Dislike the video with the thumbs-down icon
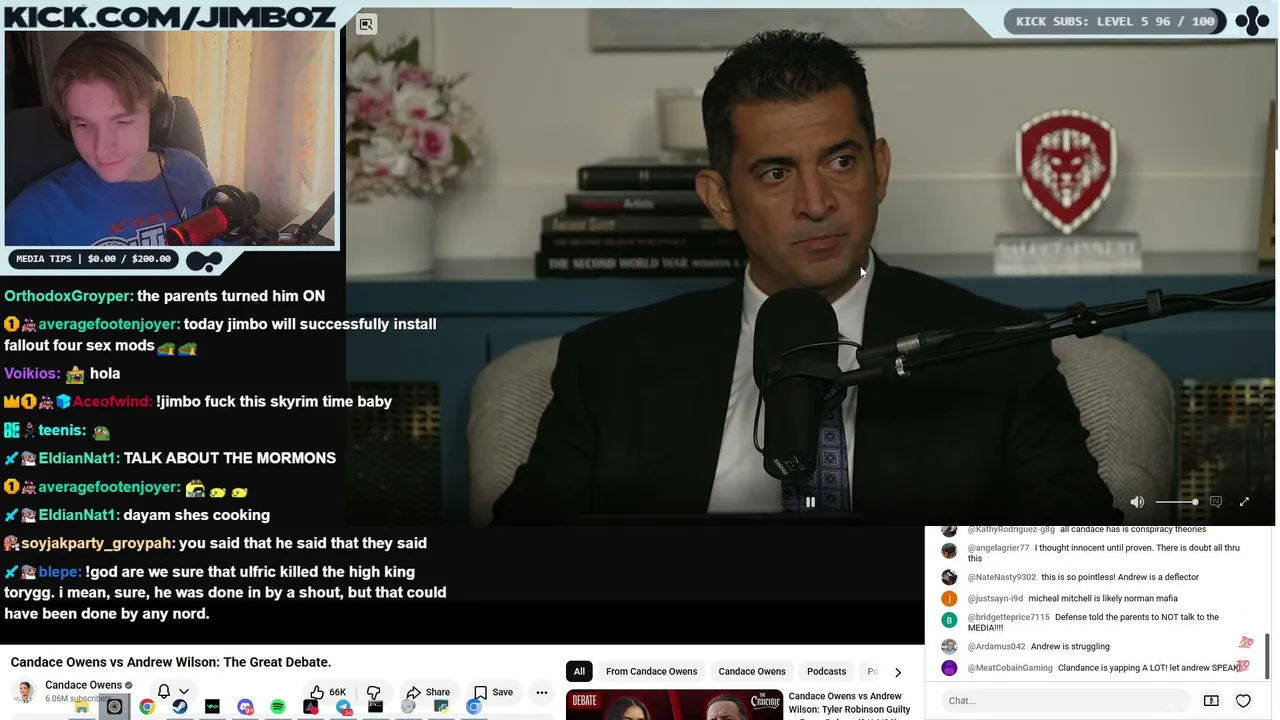The width and height of the screenshot is (1280, 720). 374,692
